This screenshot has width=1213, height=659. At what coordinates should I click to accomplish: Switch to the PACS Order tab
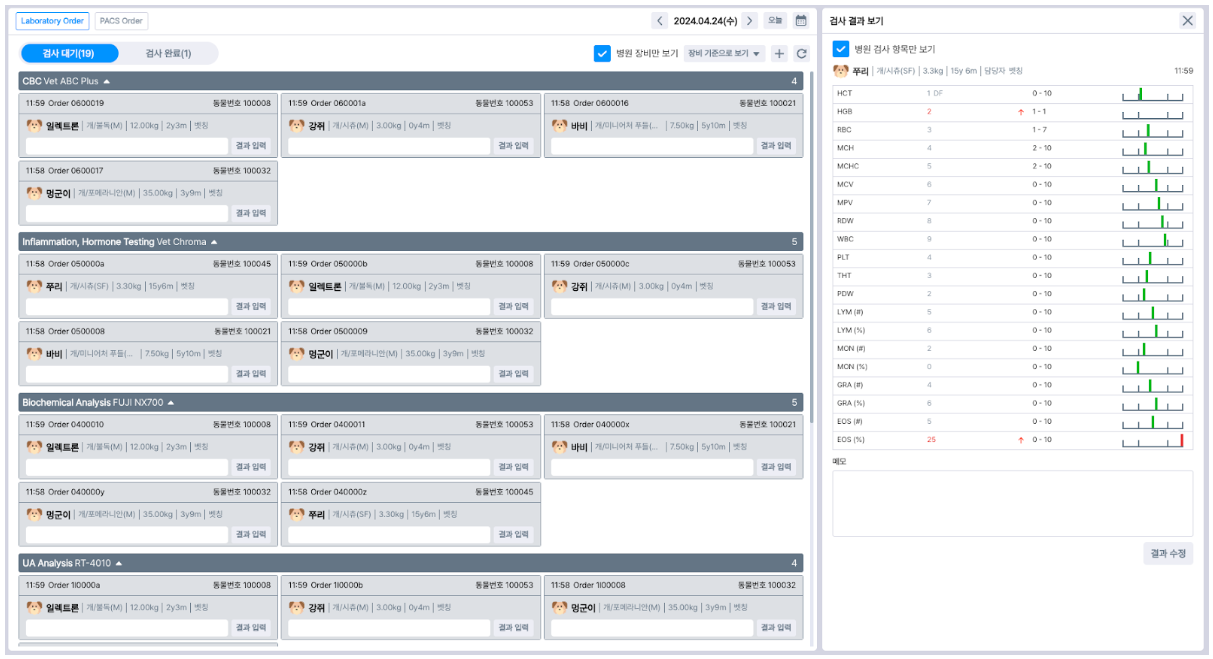tap(121, 21)
